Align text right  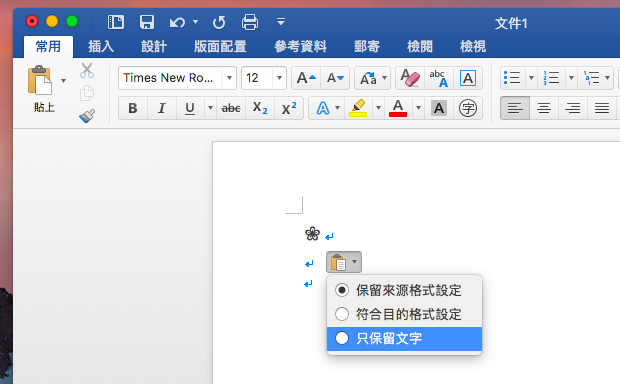[573, 108]
